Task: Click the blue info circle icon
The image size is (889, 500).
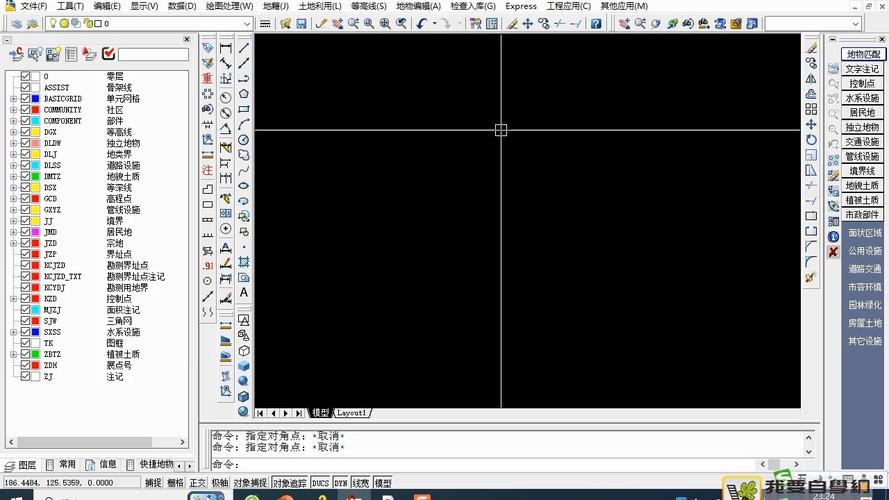Action: click(833, 236)
